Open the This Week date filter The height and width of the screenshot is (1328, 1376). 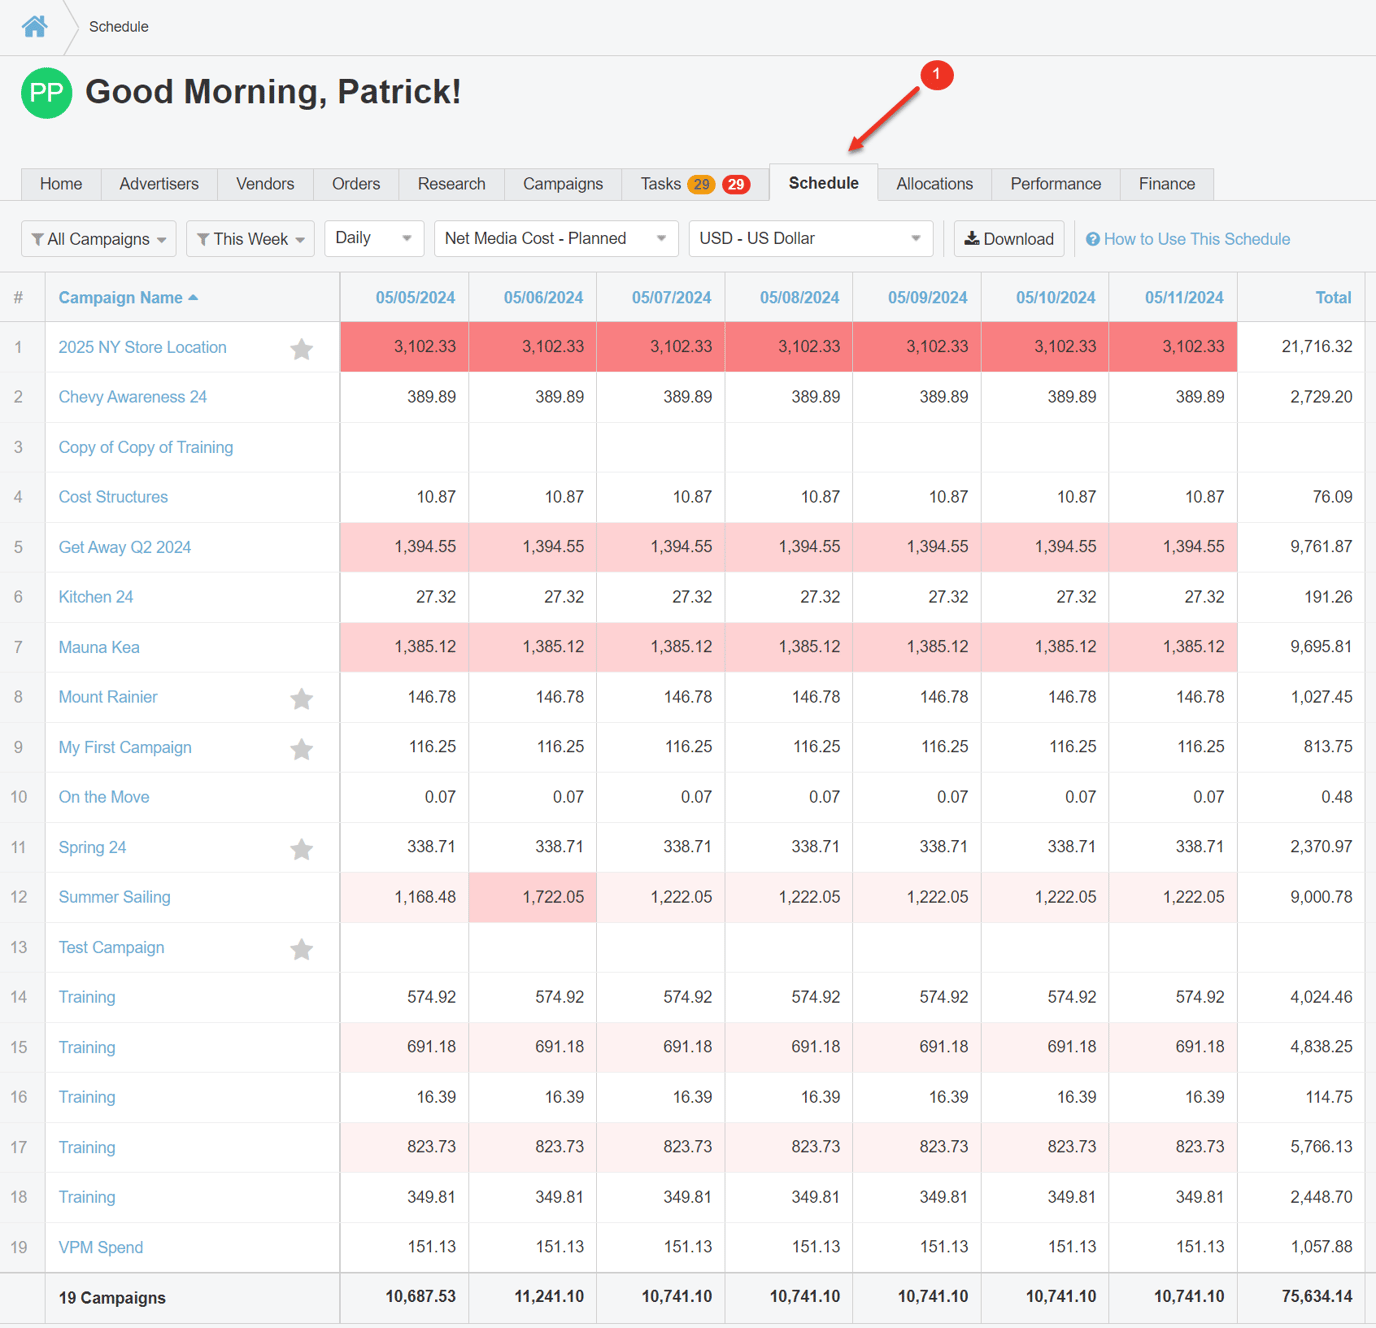[250, 239]
